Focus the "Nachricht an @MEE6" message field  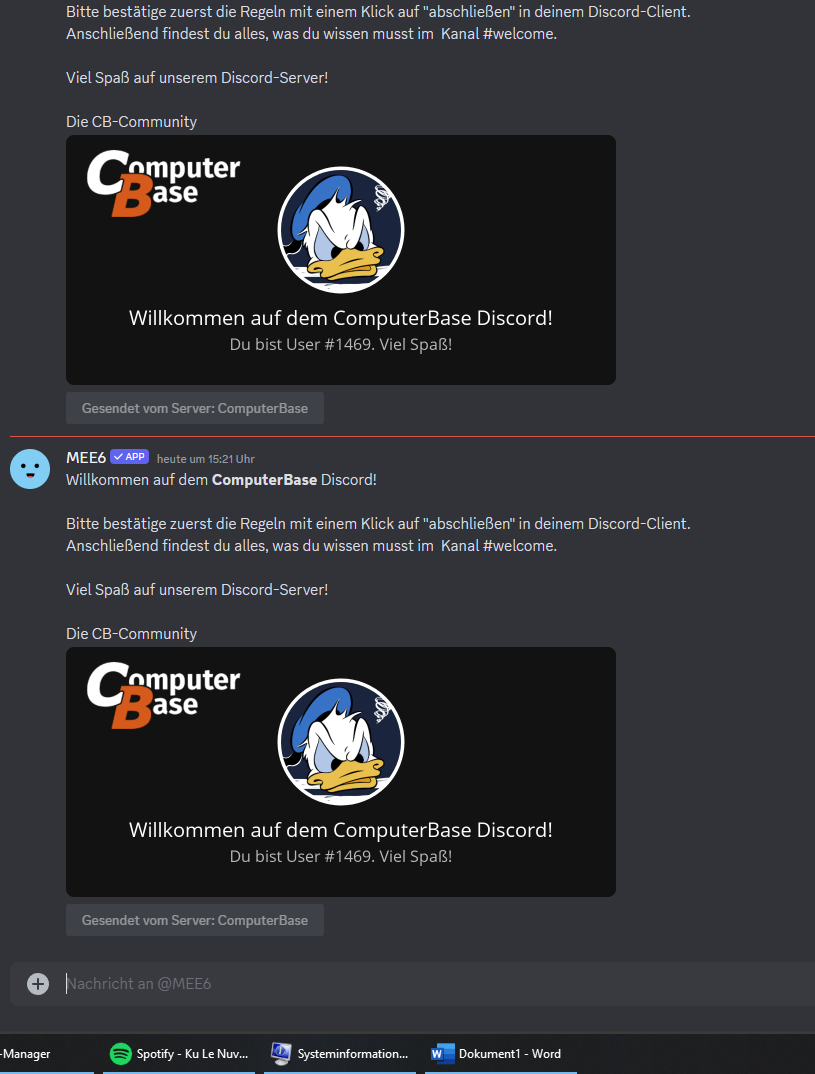point(438,984)
